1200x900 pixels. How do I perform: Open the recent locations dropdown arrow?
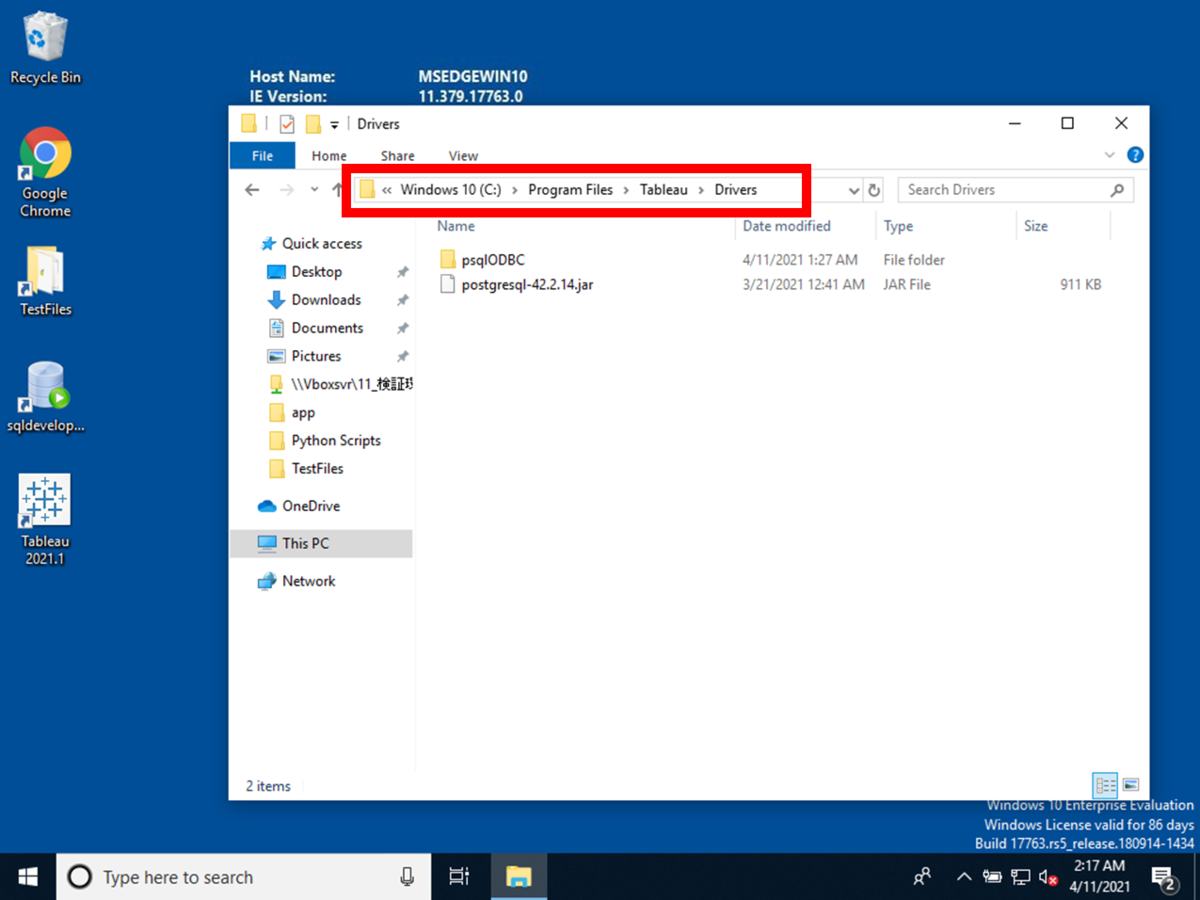(314, 190)
